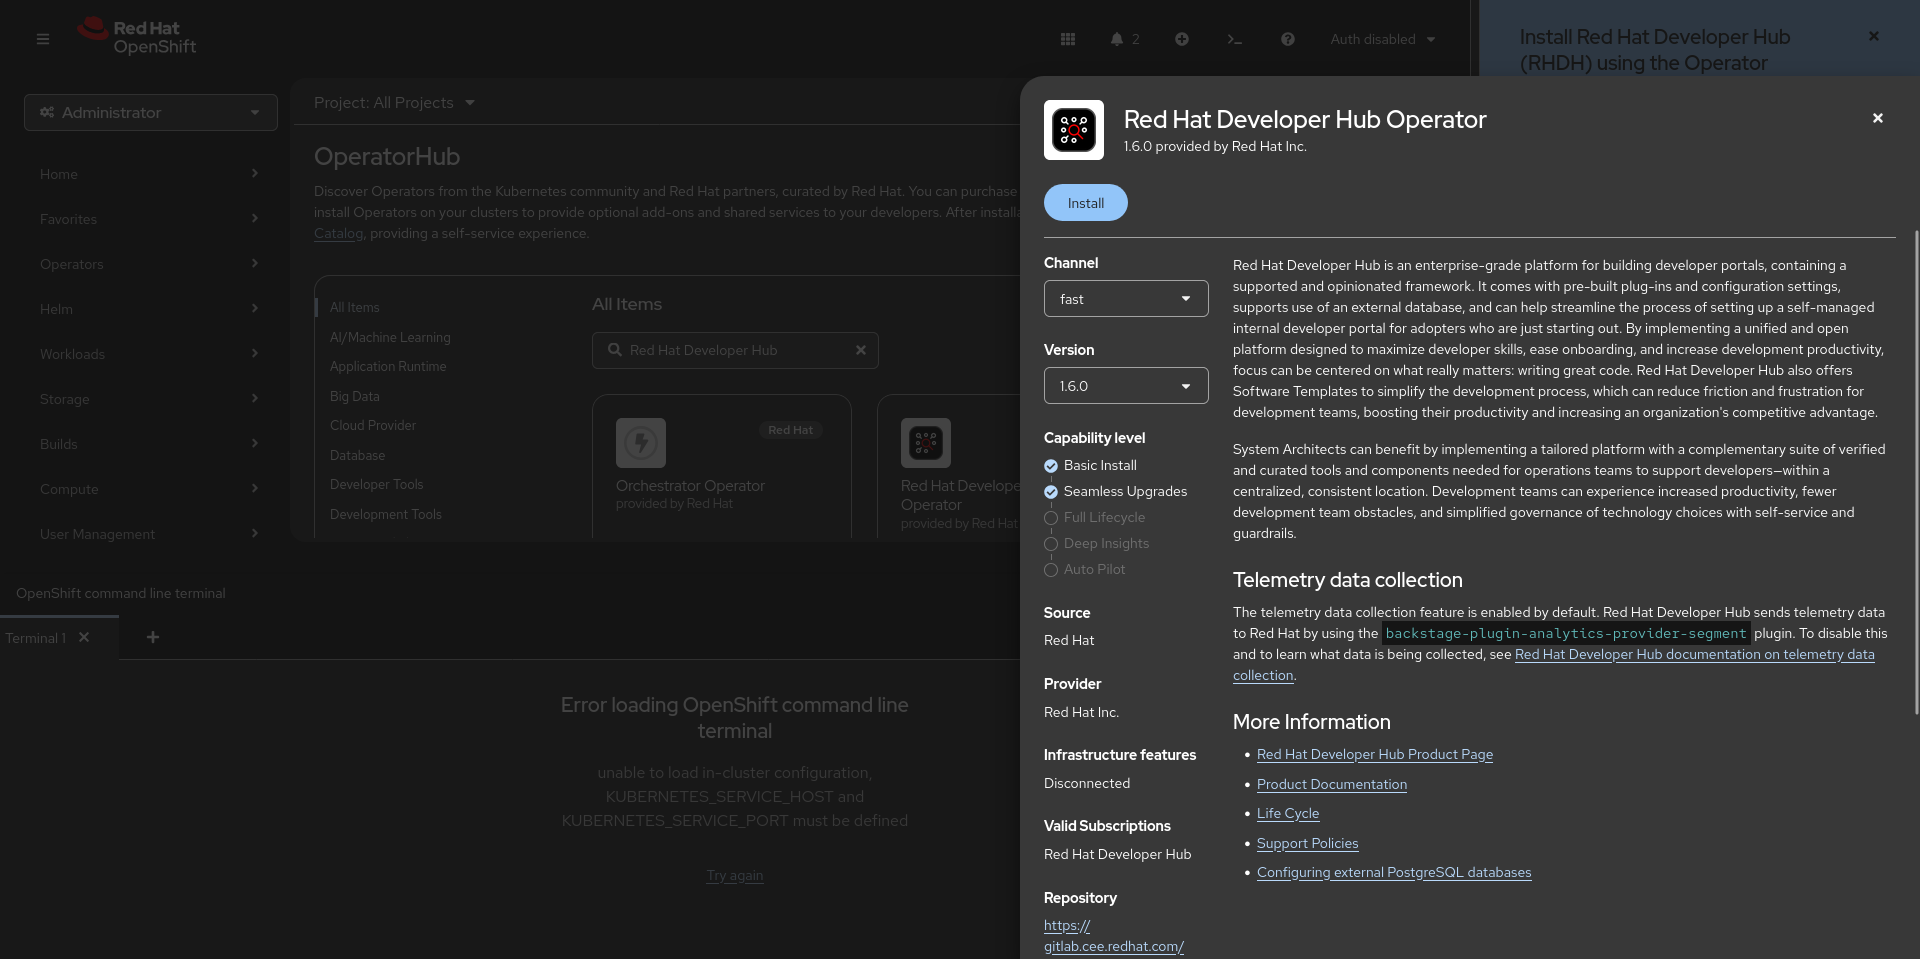Select the Developer Tools category
This screenshot has width=1920, height=959.
[x=377, y=484]
